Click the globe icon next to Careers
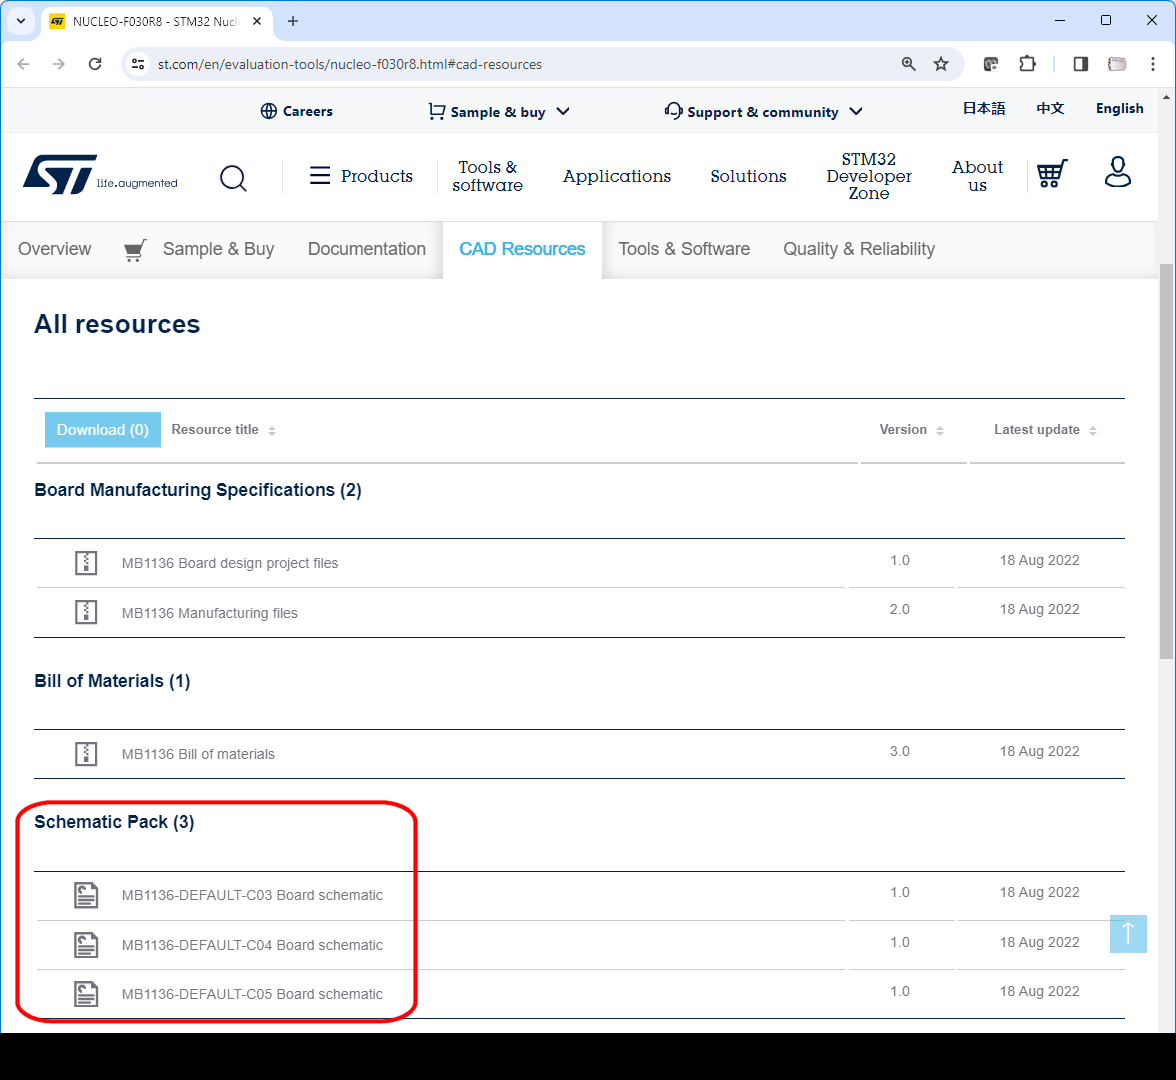This screenshot has width=1176, height=1080. (x=267, y=111)
